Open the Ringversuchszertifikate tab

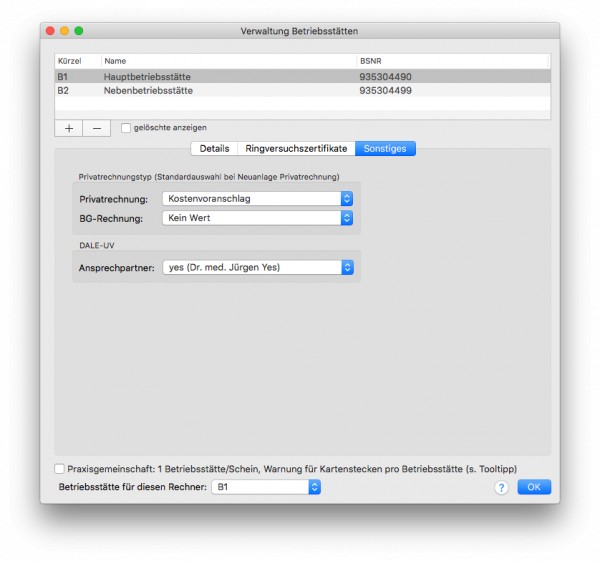point(296,148)
